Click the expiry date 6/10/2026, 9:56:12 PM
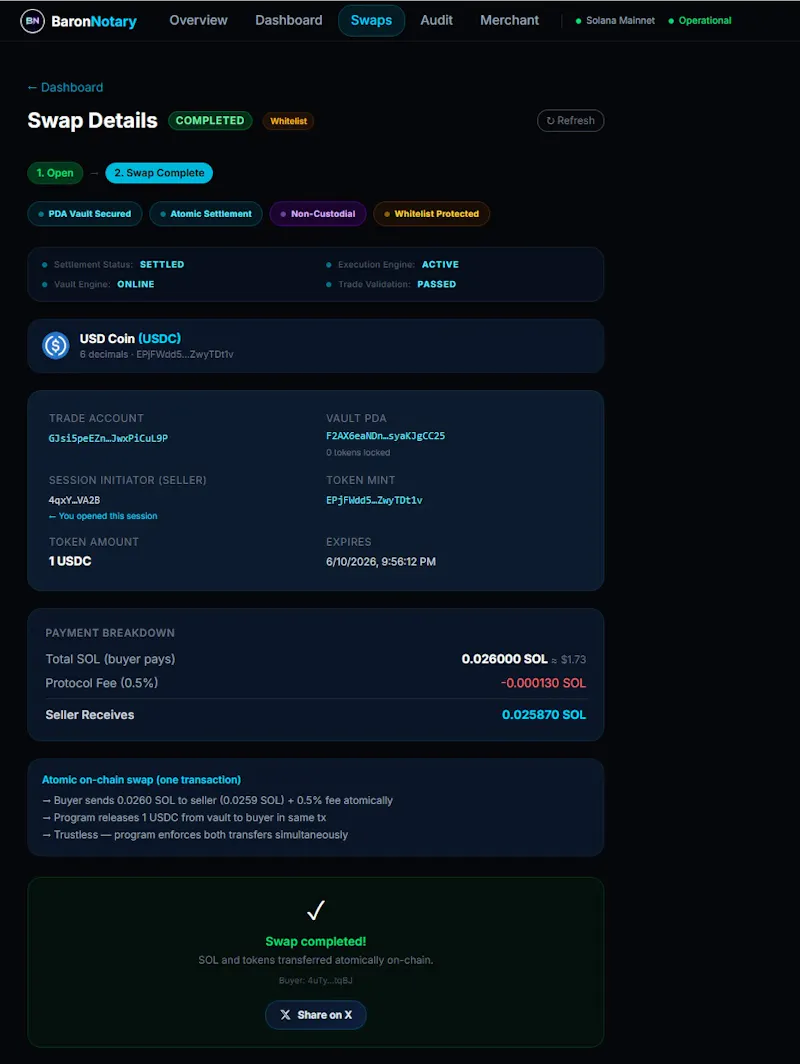The width and height of the screenshot is (800, 1064). pyautogui.click(x=381, y=562)
